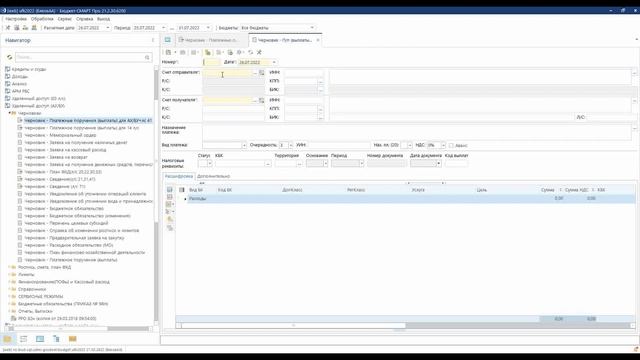Click the pin icon in the main toolbar
640x360 pixels.
(x=7, y=28)
